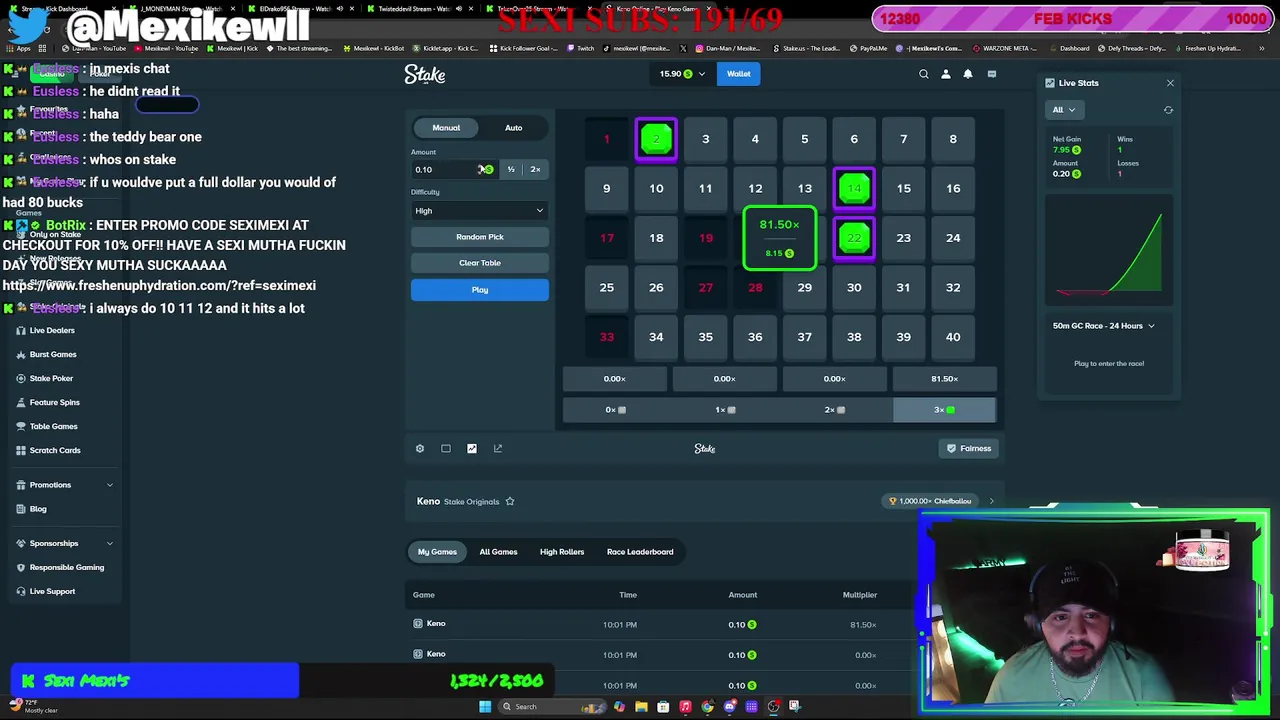Click Stake Originals link beside Keno

pos(471,502)
